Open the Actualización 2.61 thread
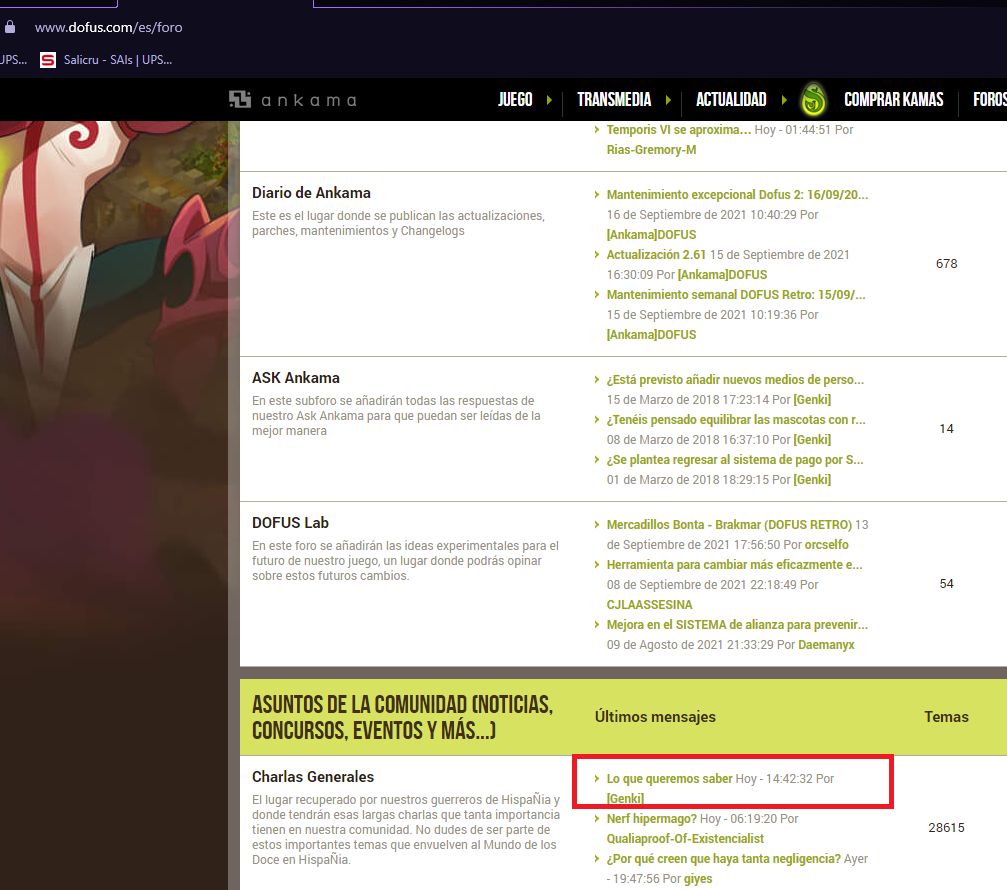 click(656, 254)
